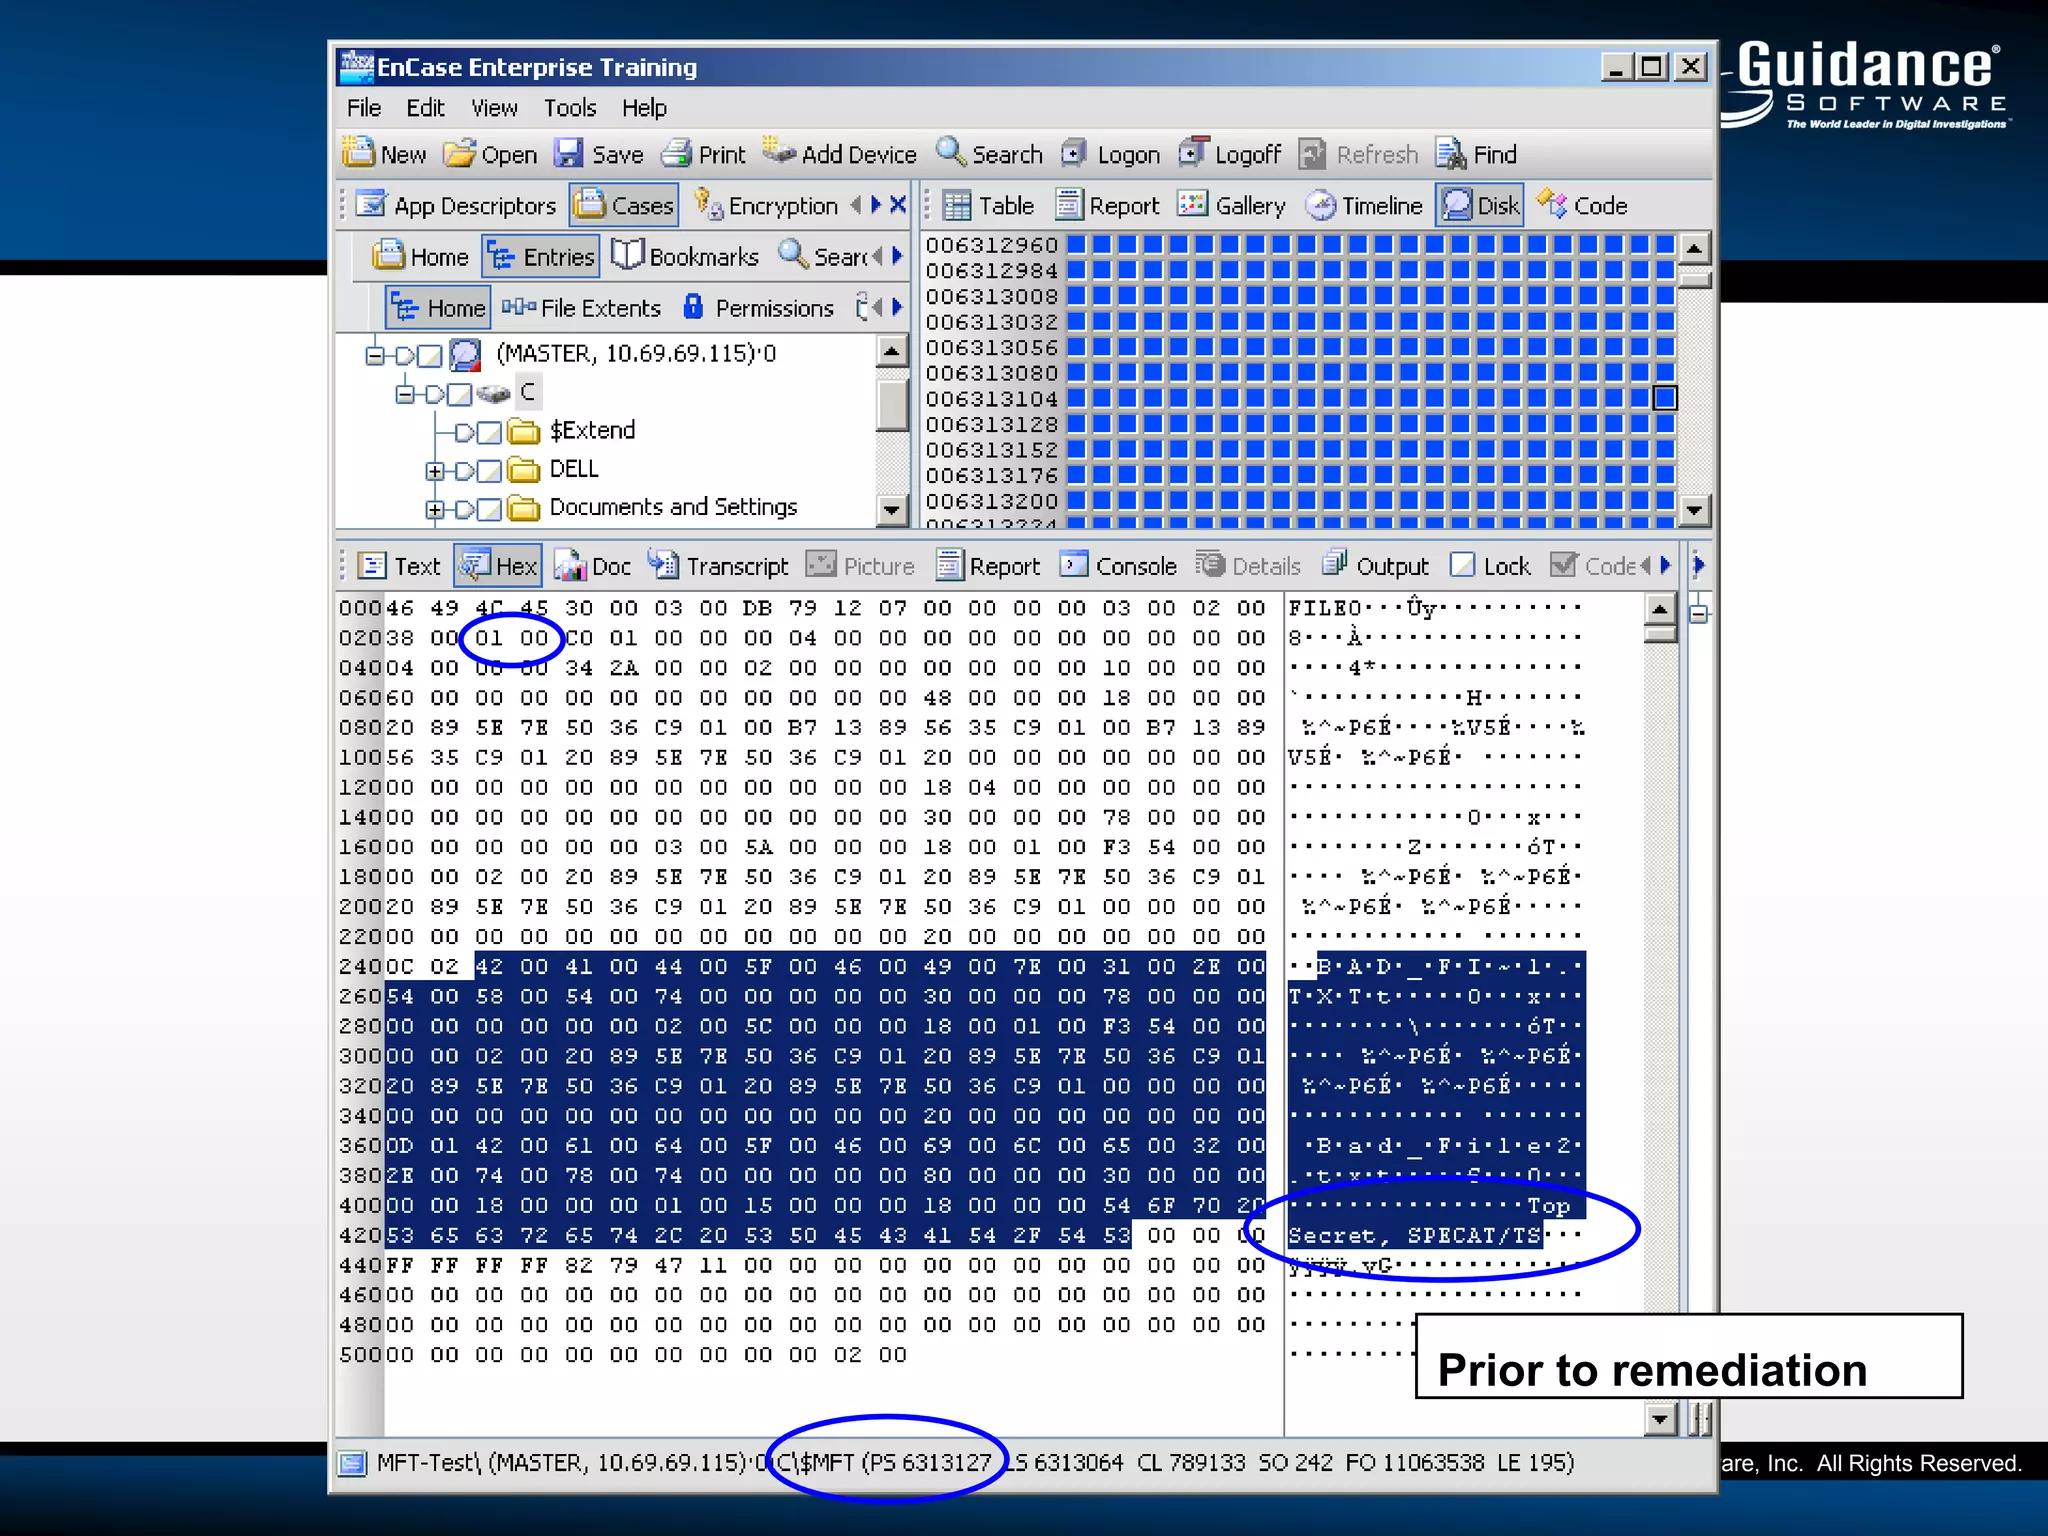Select the Disk view button
Screen dimensions: 2048x1536
[x=1480, y=205]
